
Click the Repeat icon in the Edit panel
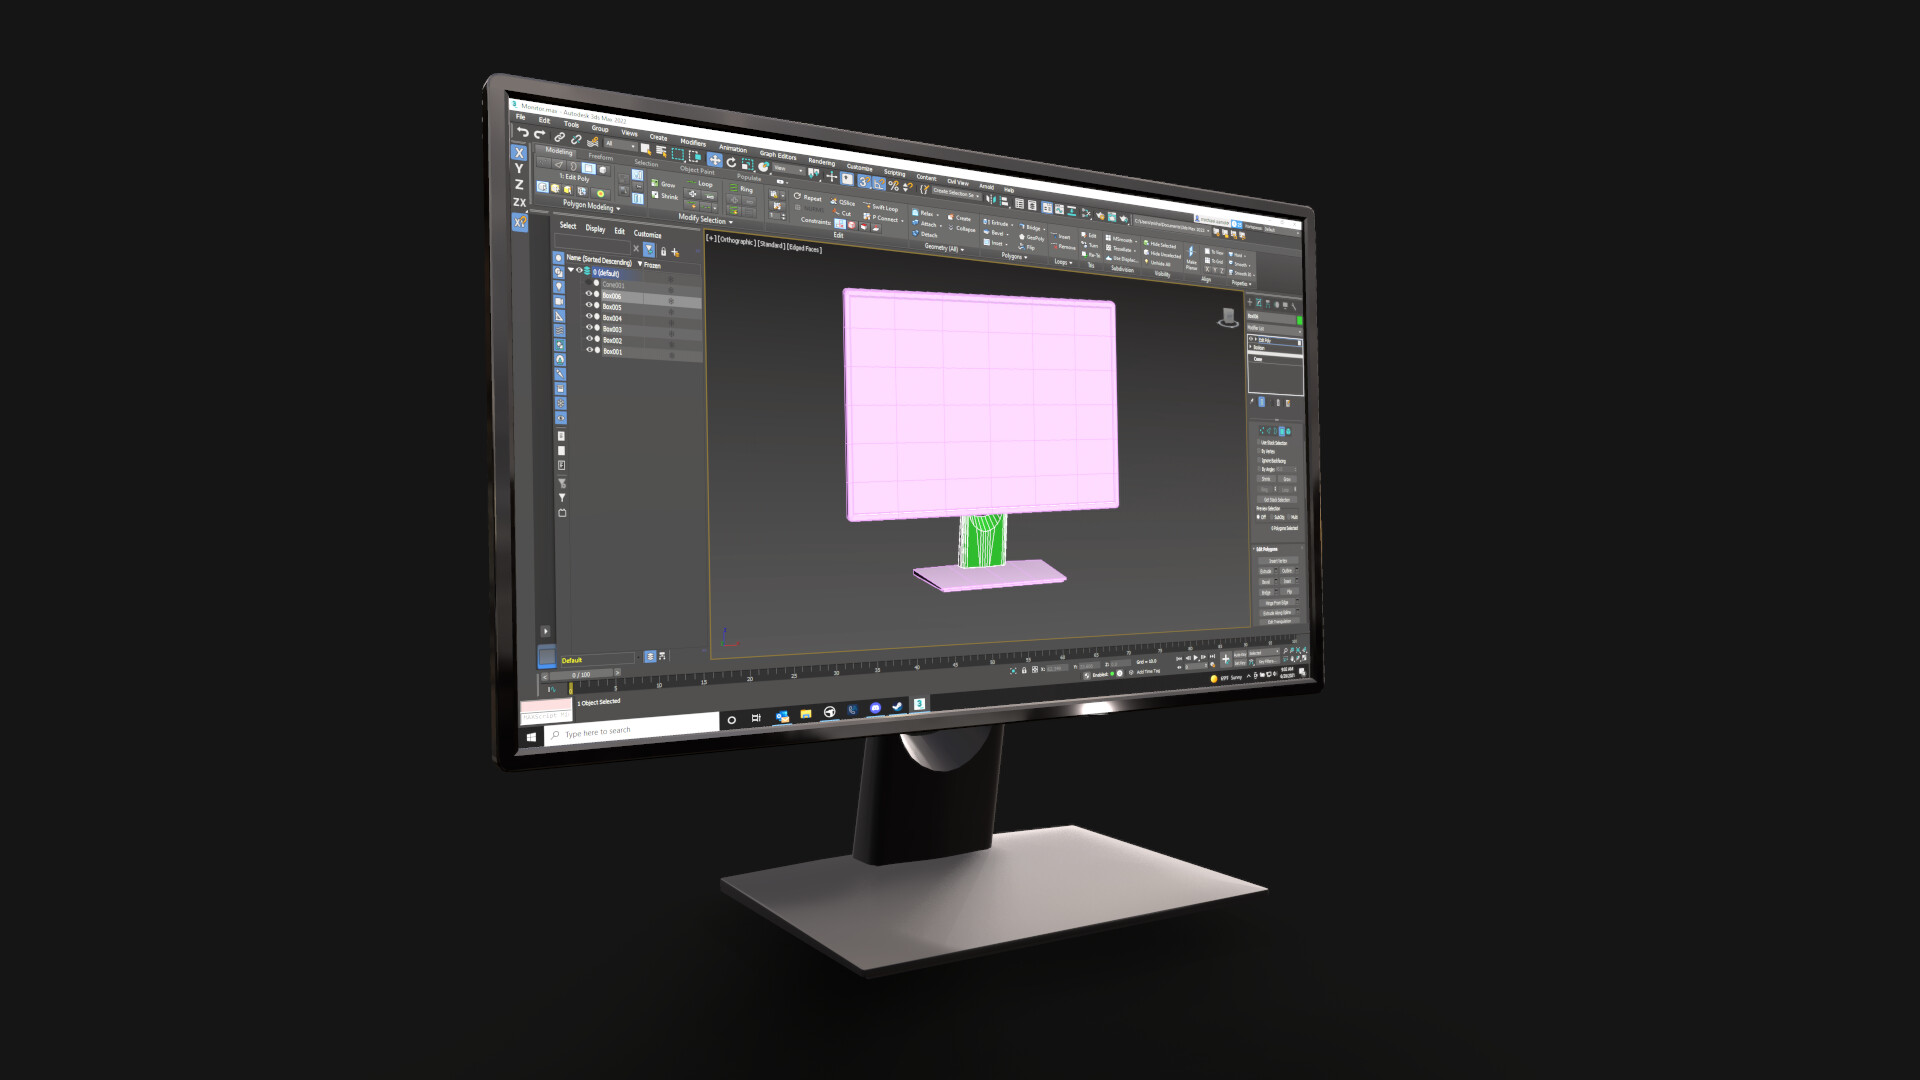tap(797, 198)
